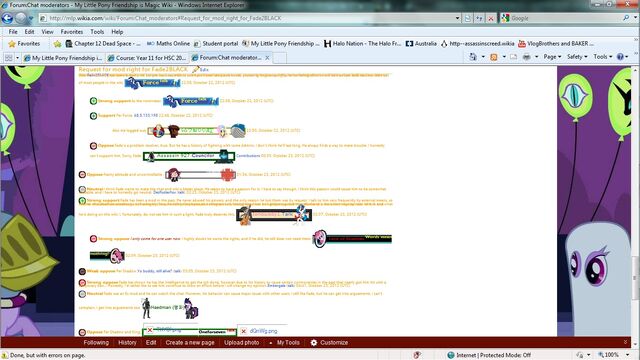Click the Add to Favorites Bar star icon
The width and height of the screenshot is (640, 360).
point(57,43)
